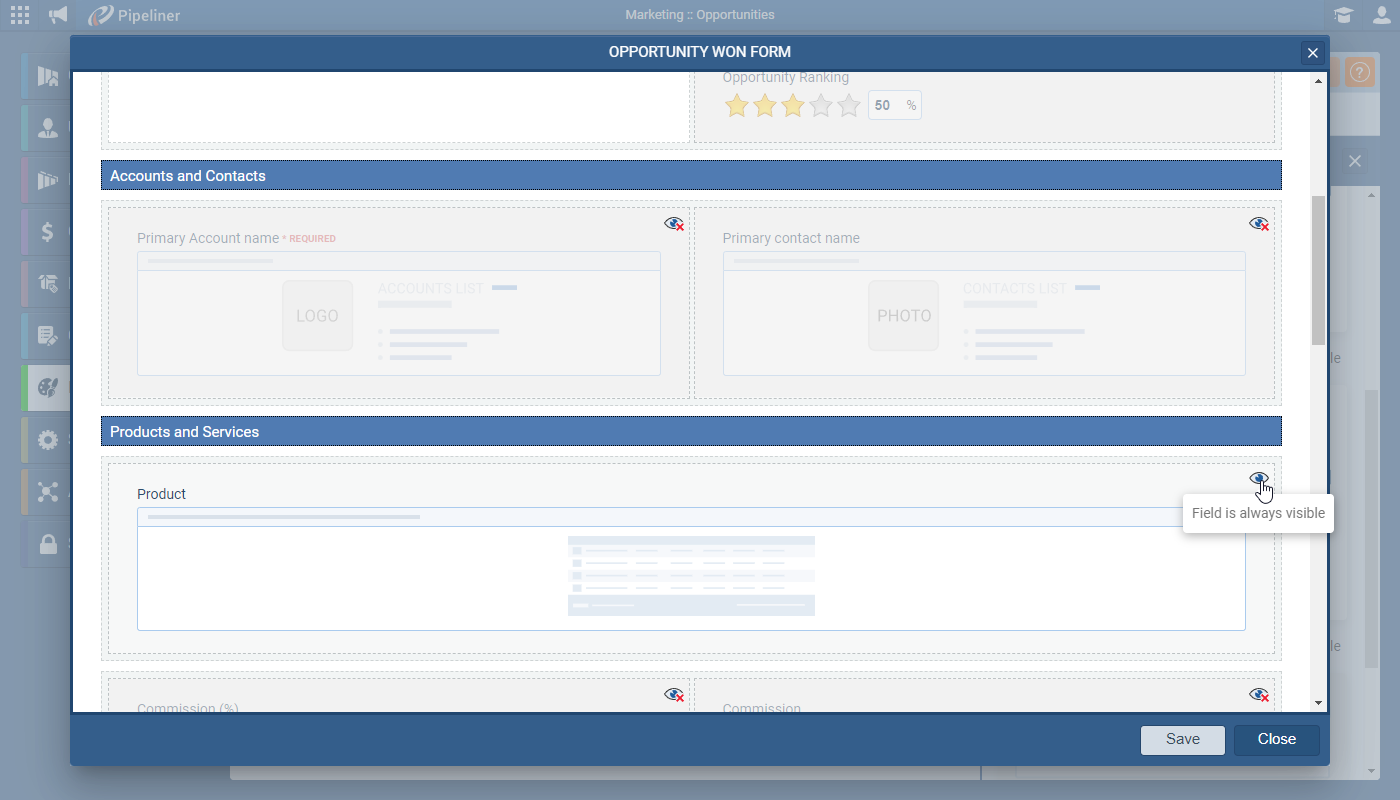Select the dollar sign icon in sidebar

point(47,232)
